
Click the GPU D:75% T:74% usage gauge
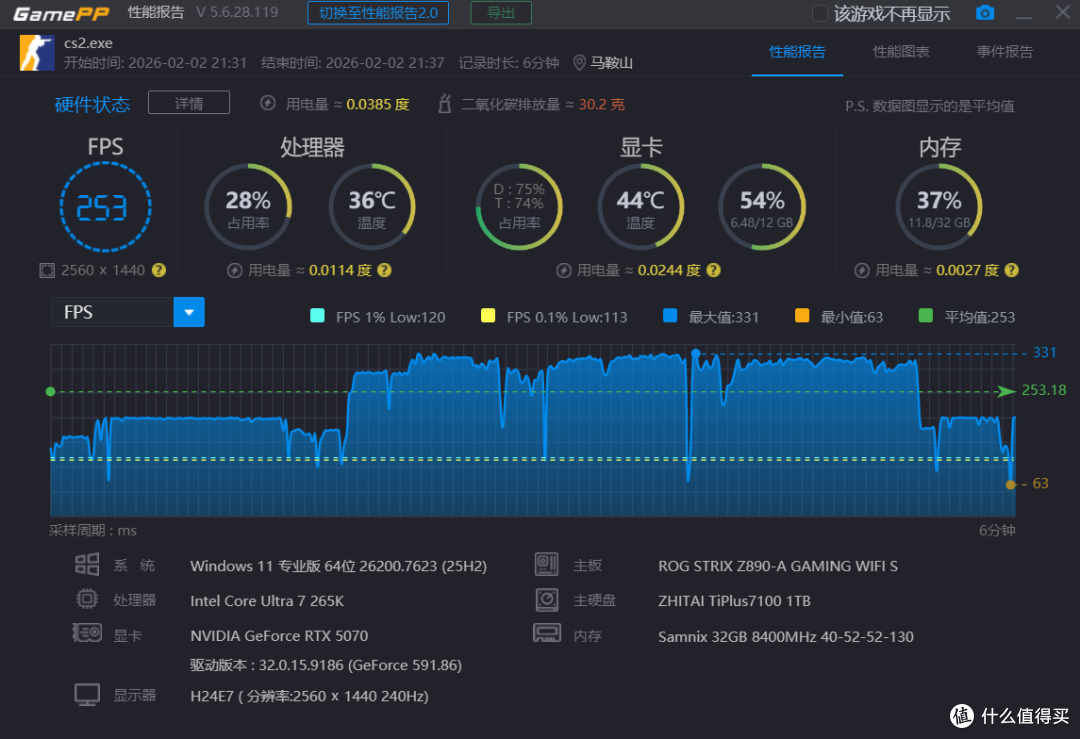click(519, 207)
